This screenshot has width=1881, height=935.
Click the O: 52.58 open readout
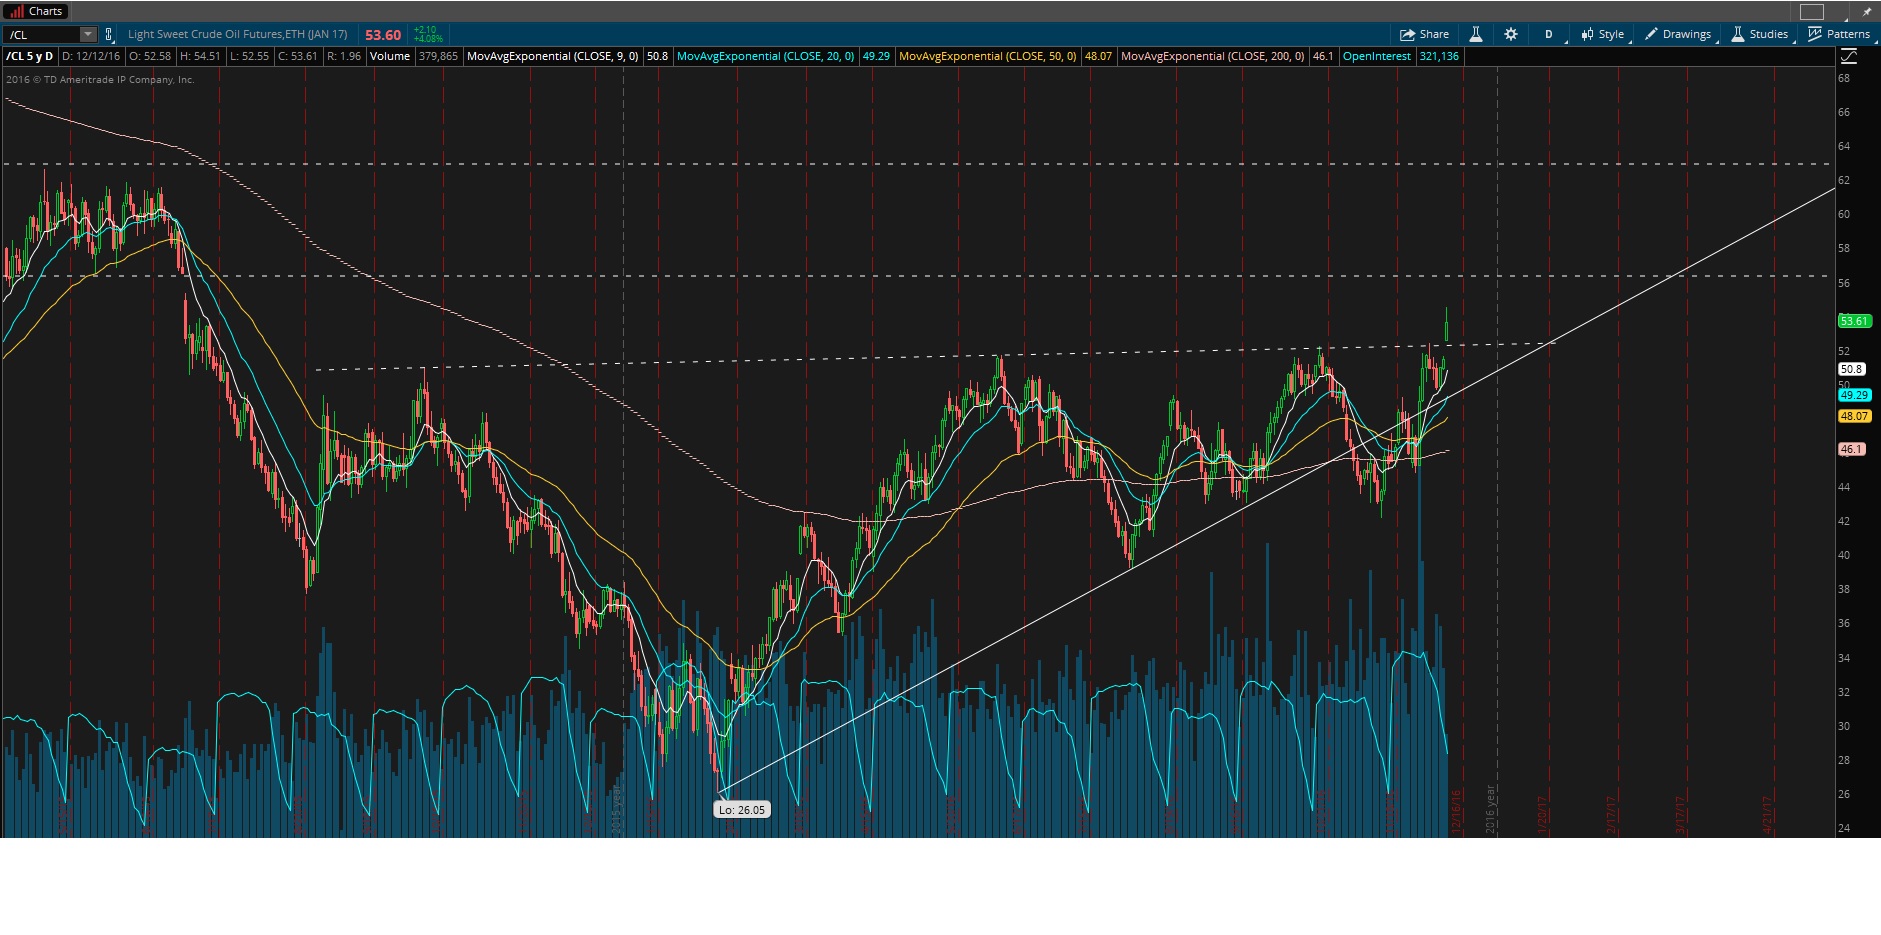click(150, 56)
